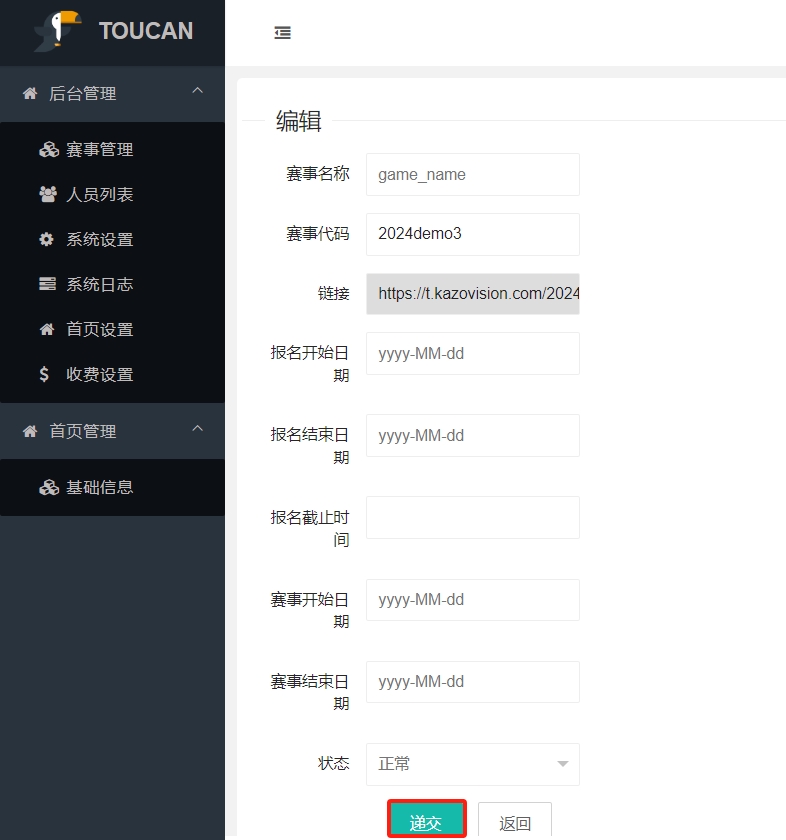Click the 赛事结束日期 date field
786x840 pixels.
(x=472, y=682)
